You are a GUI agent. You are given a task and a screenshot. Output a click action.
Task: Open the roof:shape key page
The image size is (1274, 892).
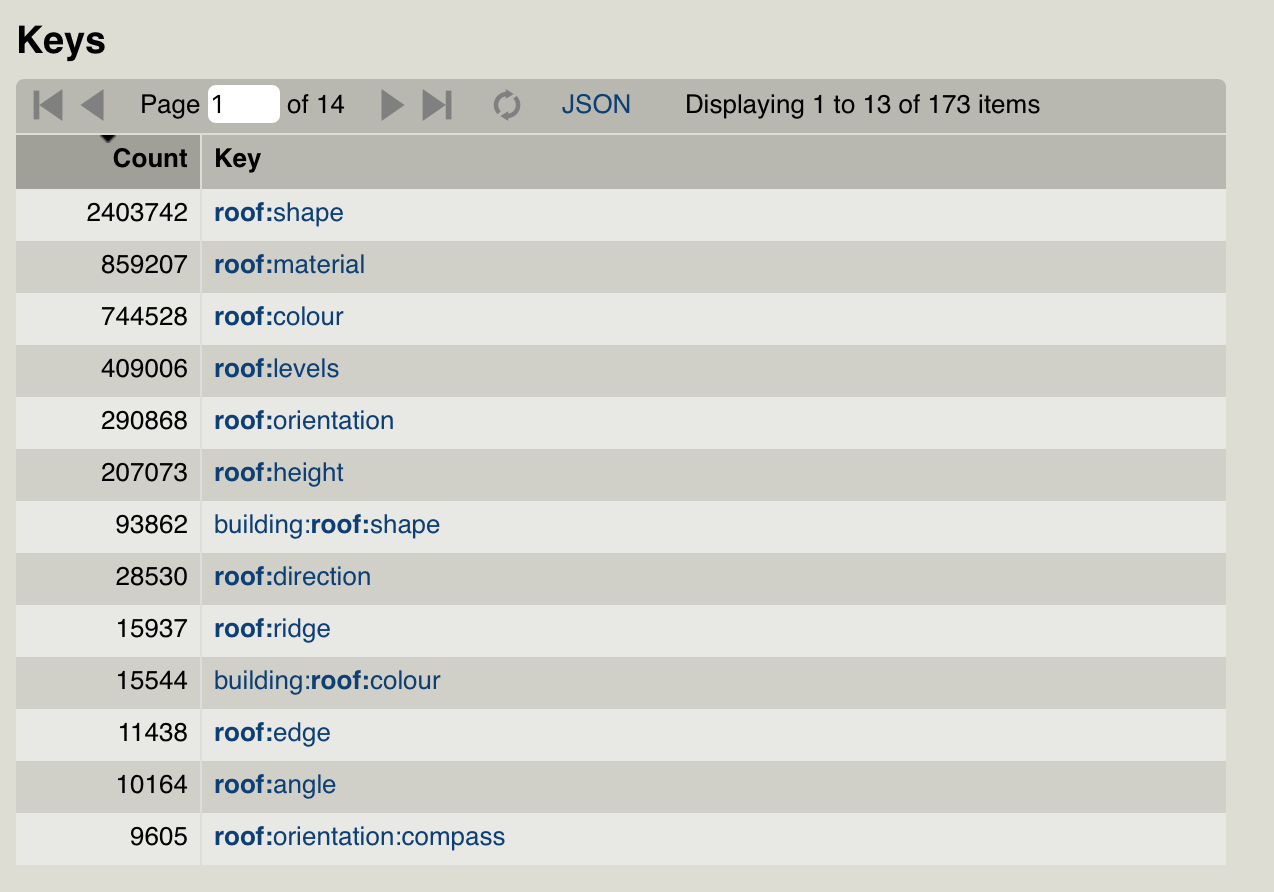(x=278, y=212)
